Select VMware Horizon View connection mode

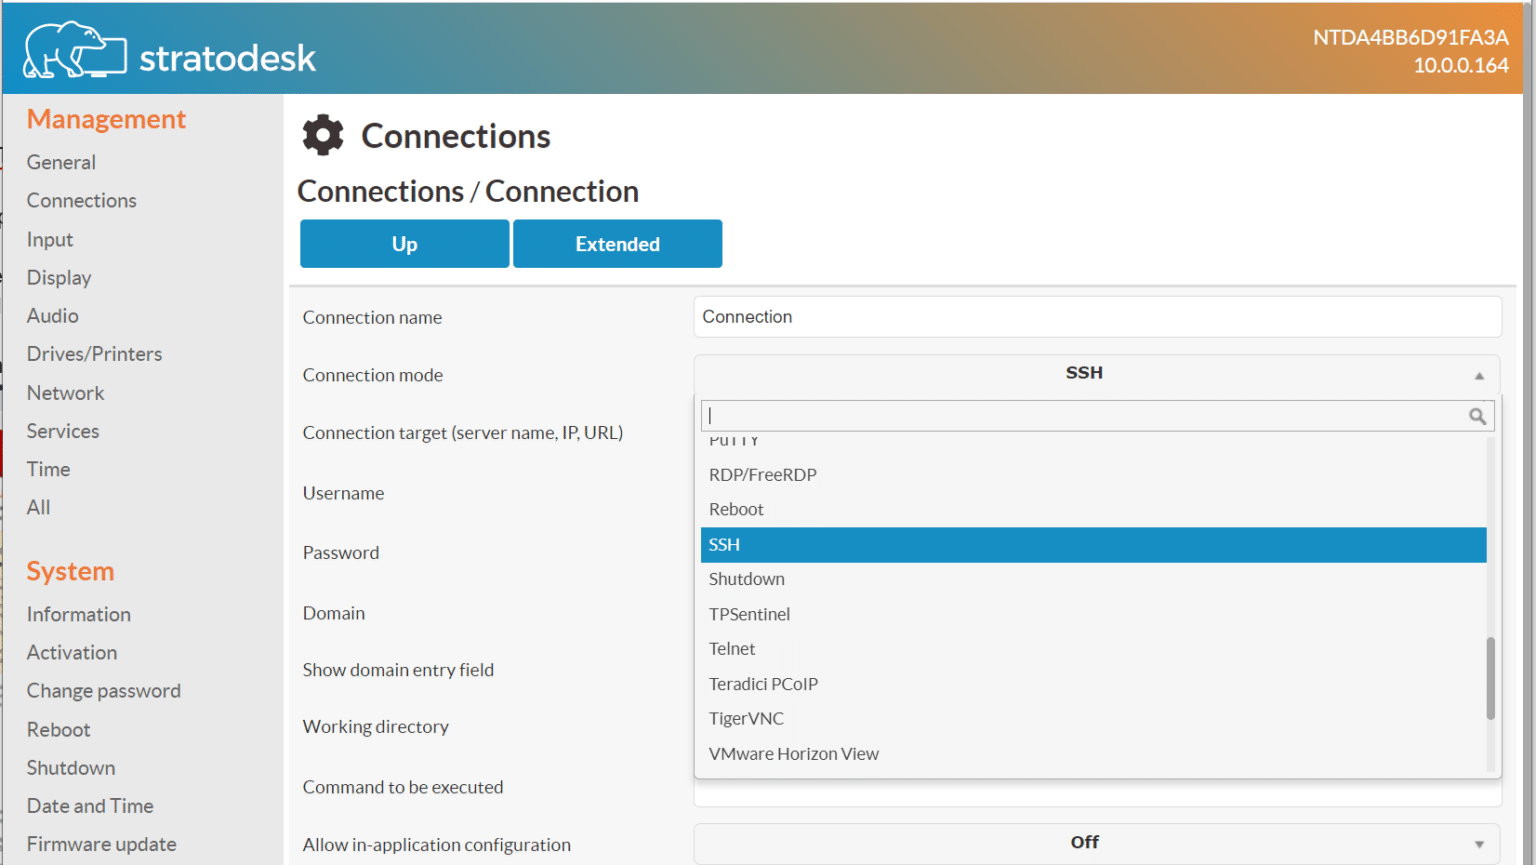pyautogui.click(x=1093, y=754)
